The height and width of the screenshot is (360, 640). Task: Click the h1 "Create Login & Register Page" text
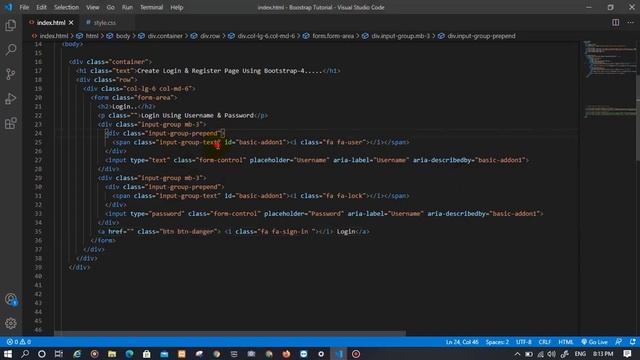(229, 71)
